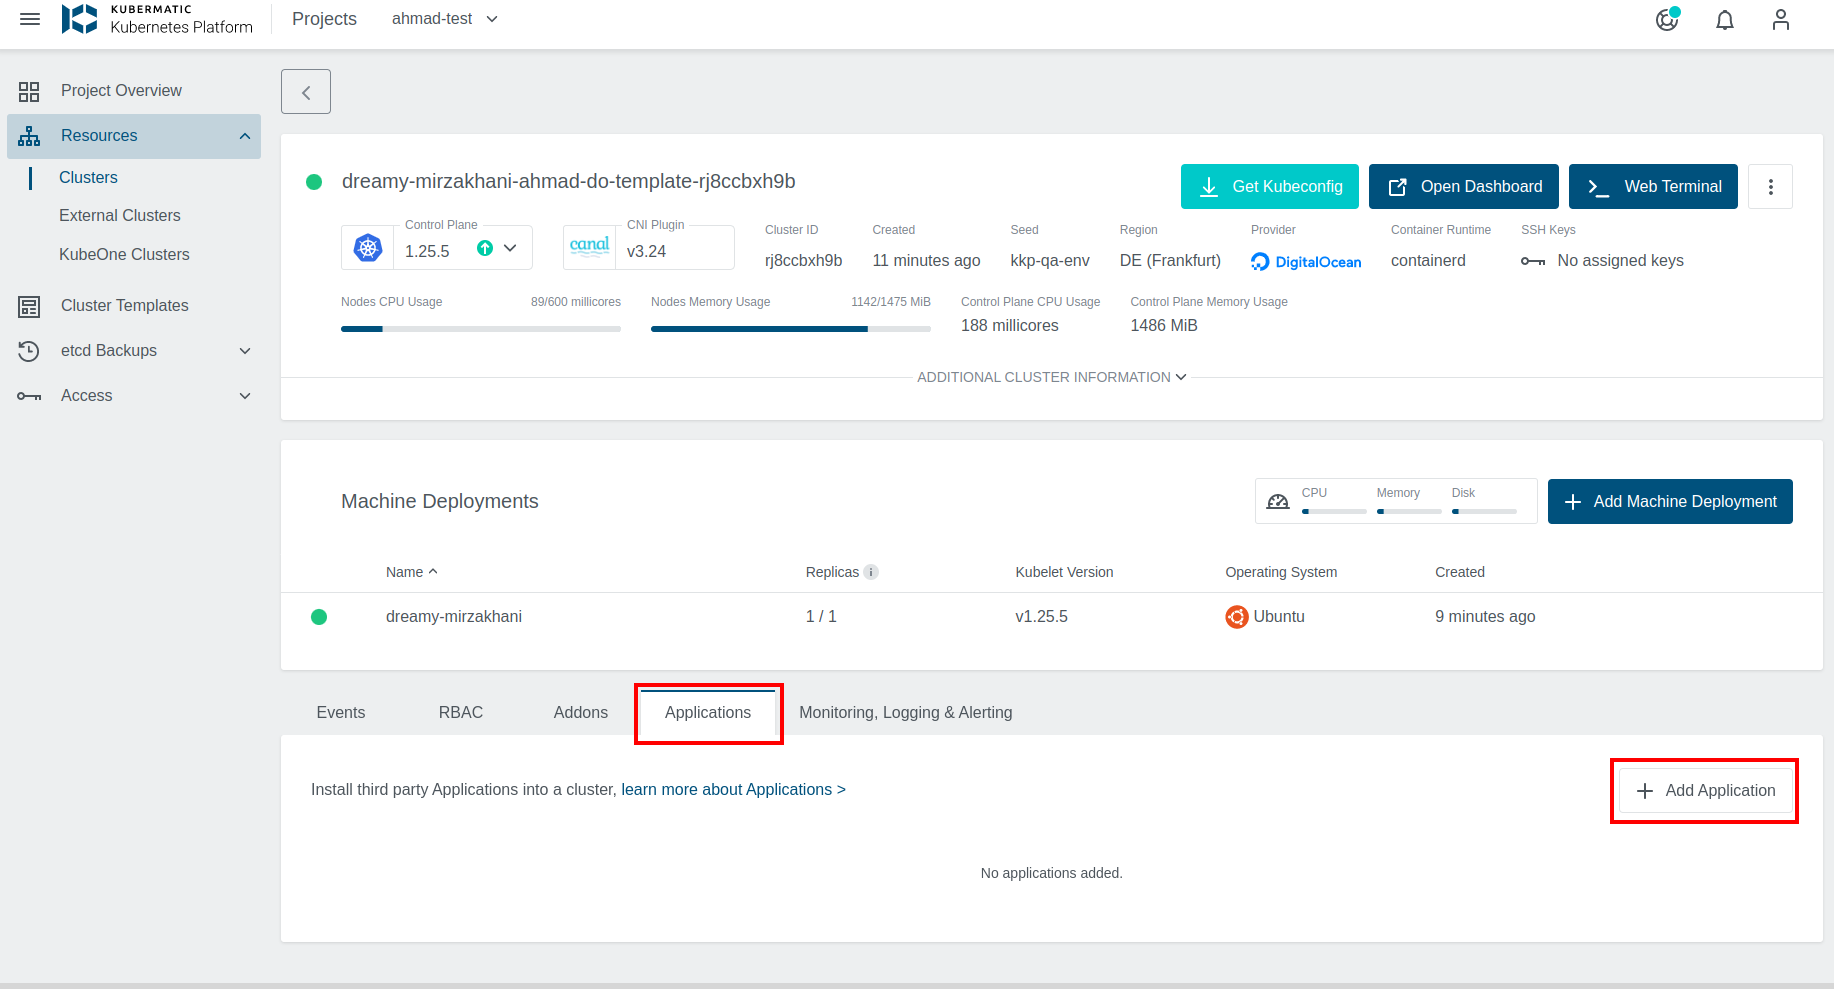Viewport: 1834px width, 989px height.
Task: Click the notifications bell icon
Action: (1724, 20)
